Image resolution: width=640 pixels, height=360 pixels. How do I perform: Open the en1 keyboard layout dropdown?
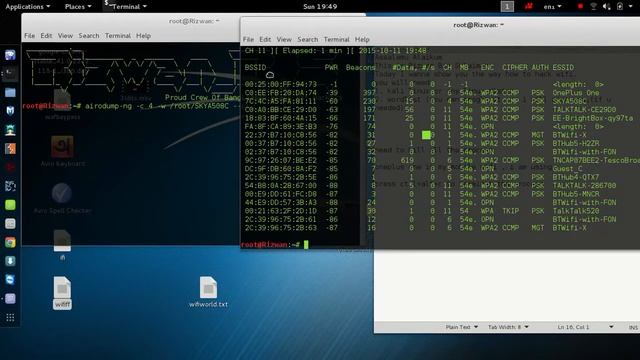point(553,7)
